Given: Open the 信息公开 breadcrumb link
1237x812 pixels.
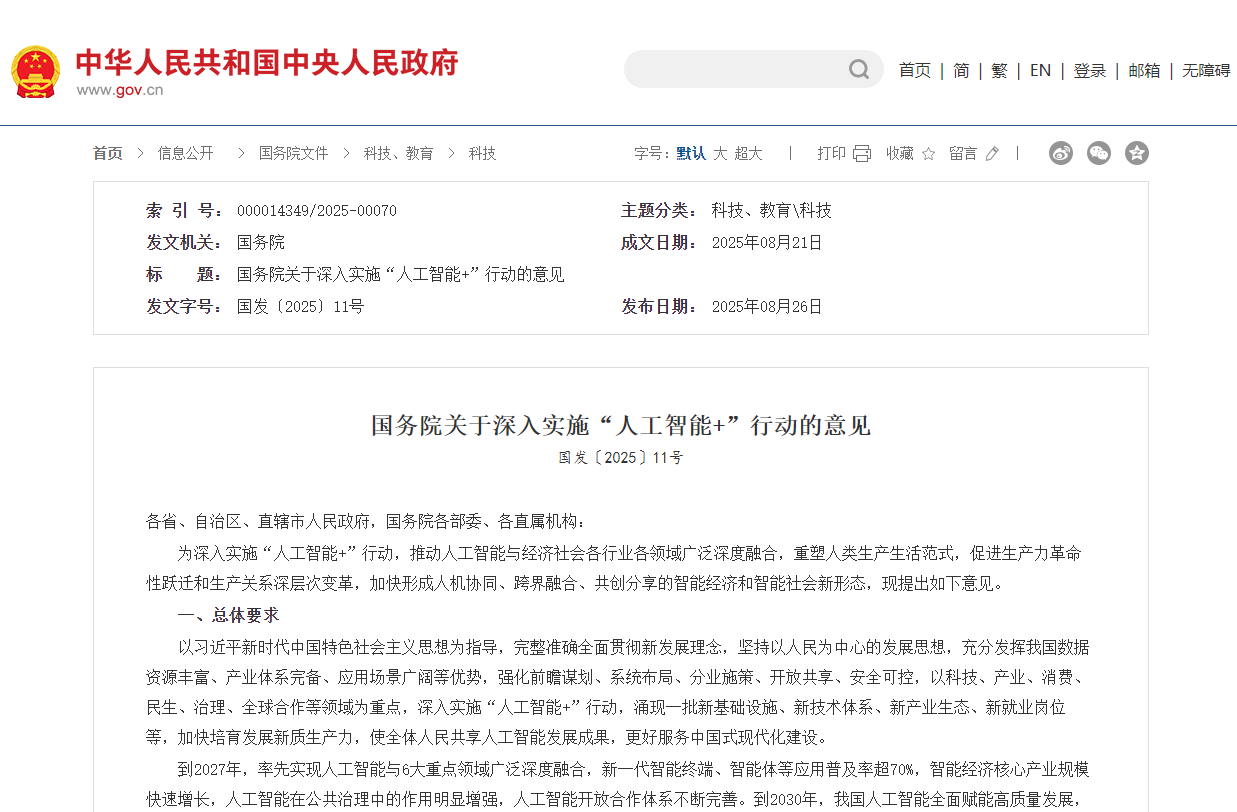Looking at the screenshot, I should [x=185, y=153].
